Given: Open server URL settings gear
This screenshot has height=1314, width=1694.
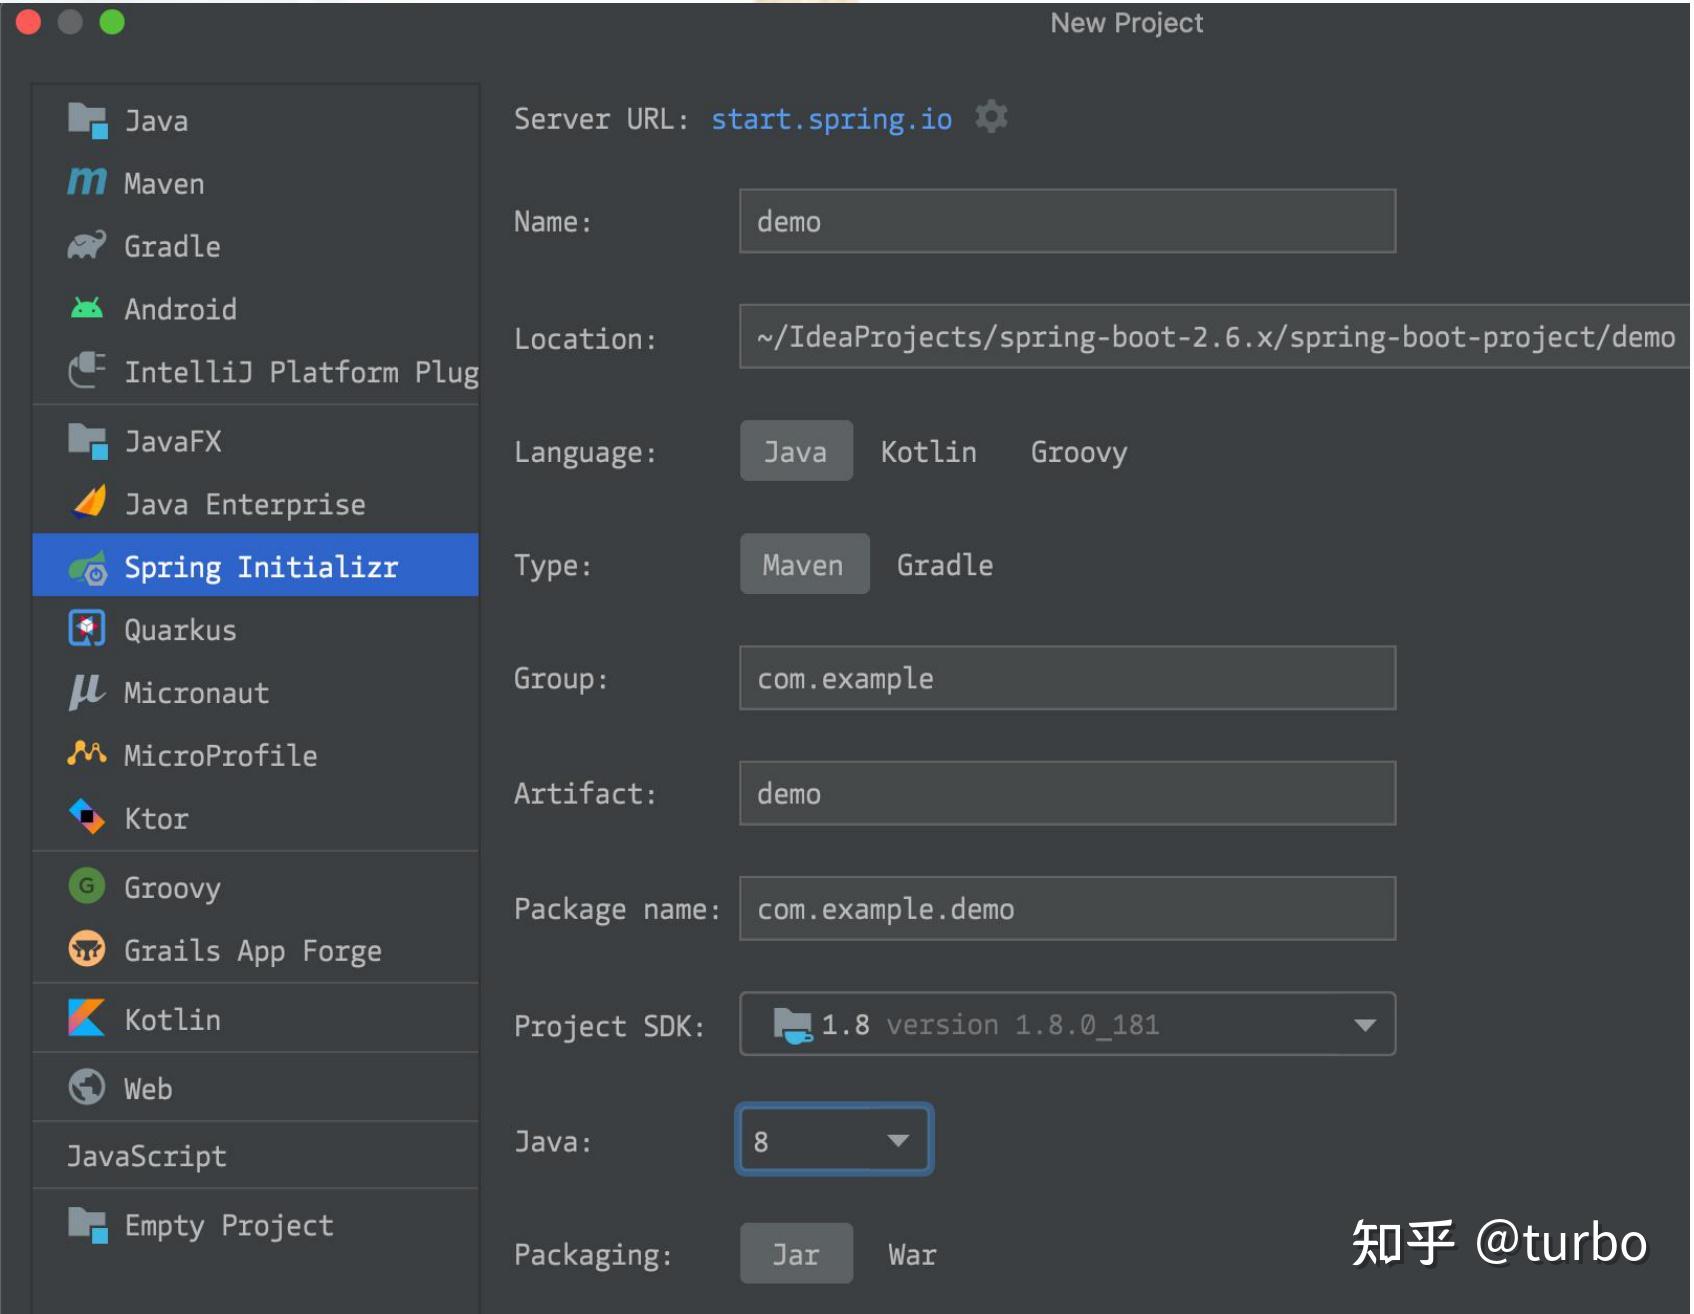Looking at the screenshot, I should pyautogui.click(x=991, y=117).
